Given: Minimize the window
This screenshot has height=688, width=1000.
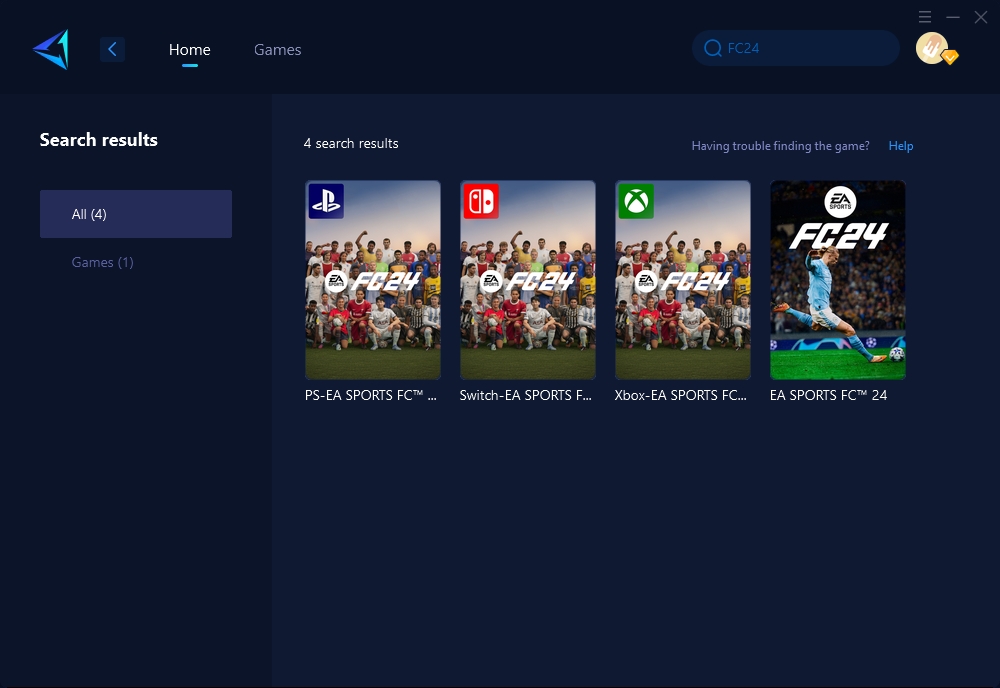Looking at the screenshot, I should point(953,17).
